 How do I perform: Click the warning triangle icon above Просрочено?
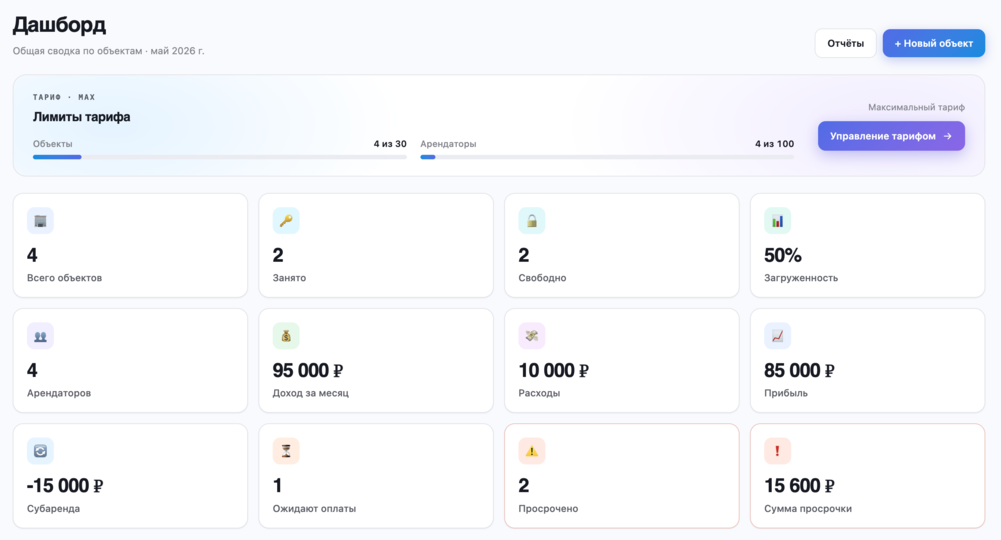(532, 451)
